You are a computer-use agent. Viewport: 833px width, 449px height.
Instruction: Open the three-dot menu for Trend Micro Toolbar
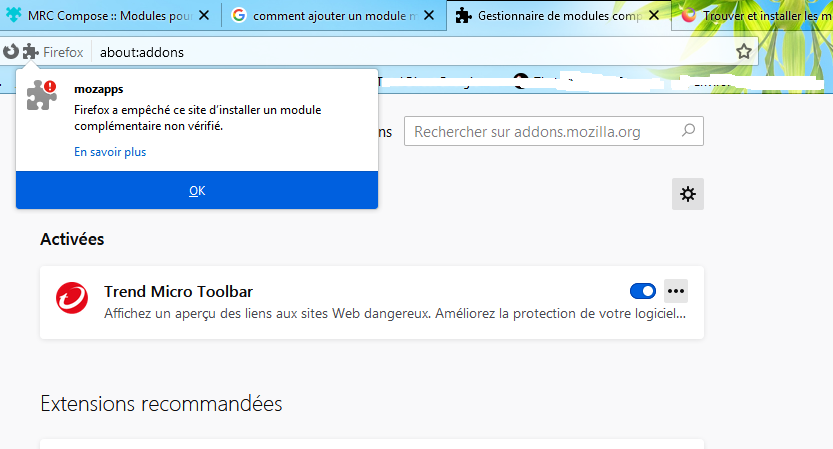[x=676, y=291]
